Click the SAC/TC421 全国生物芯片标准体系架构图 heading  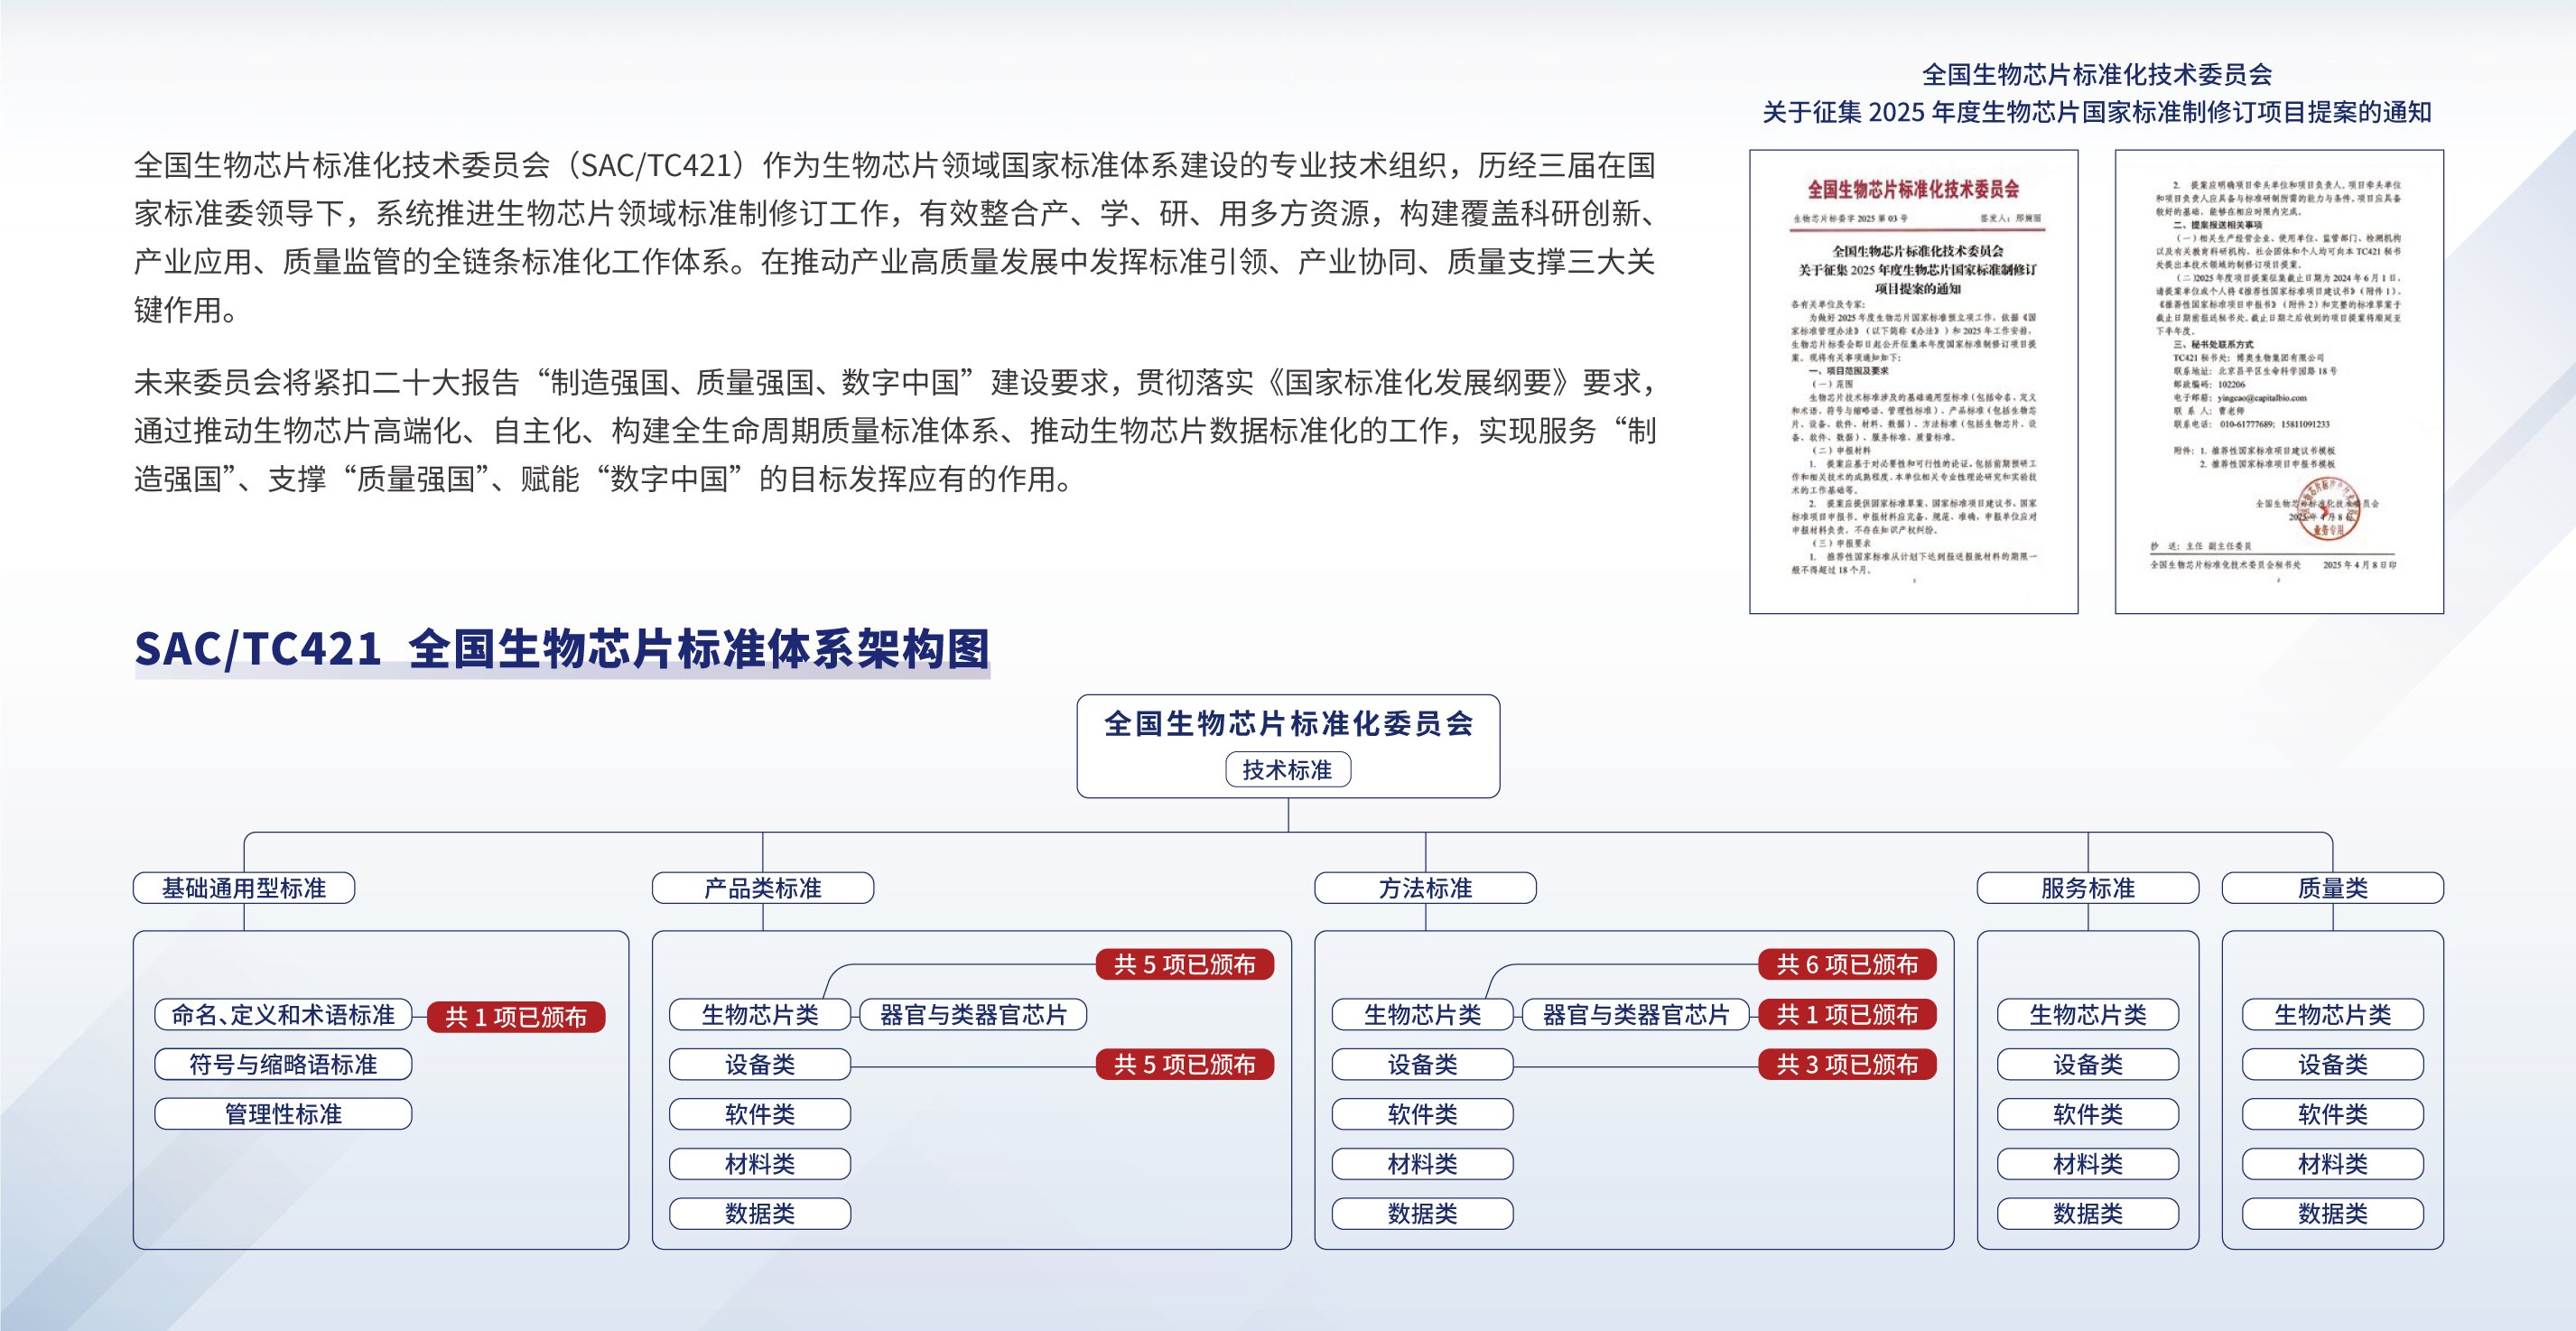562,650
